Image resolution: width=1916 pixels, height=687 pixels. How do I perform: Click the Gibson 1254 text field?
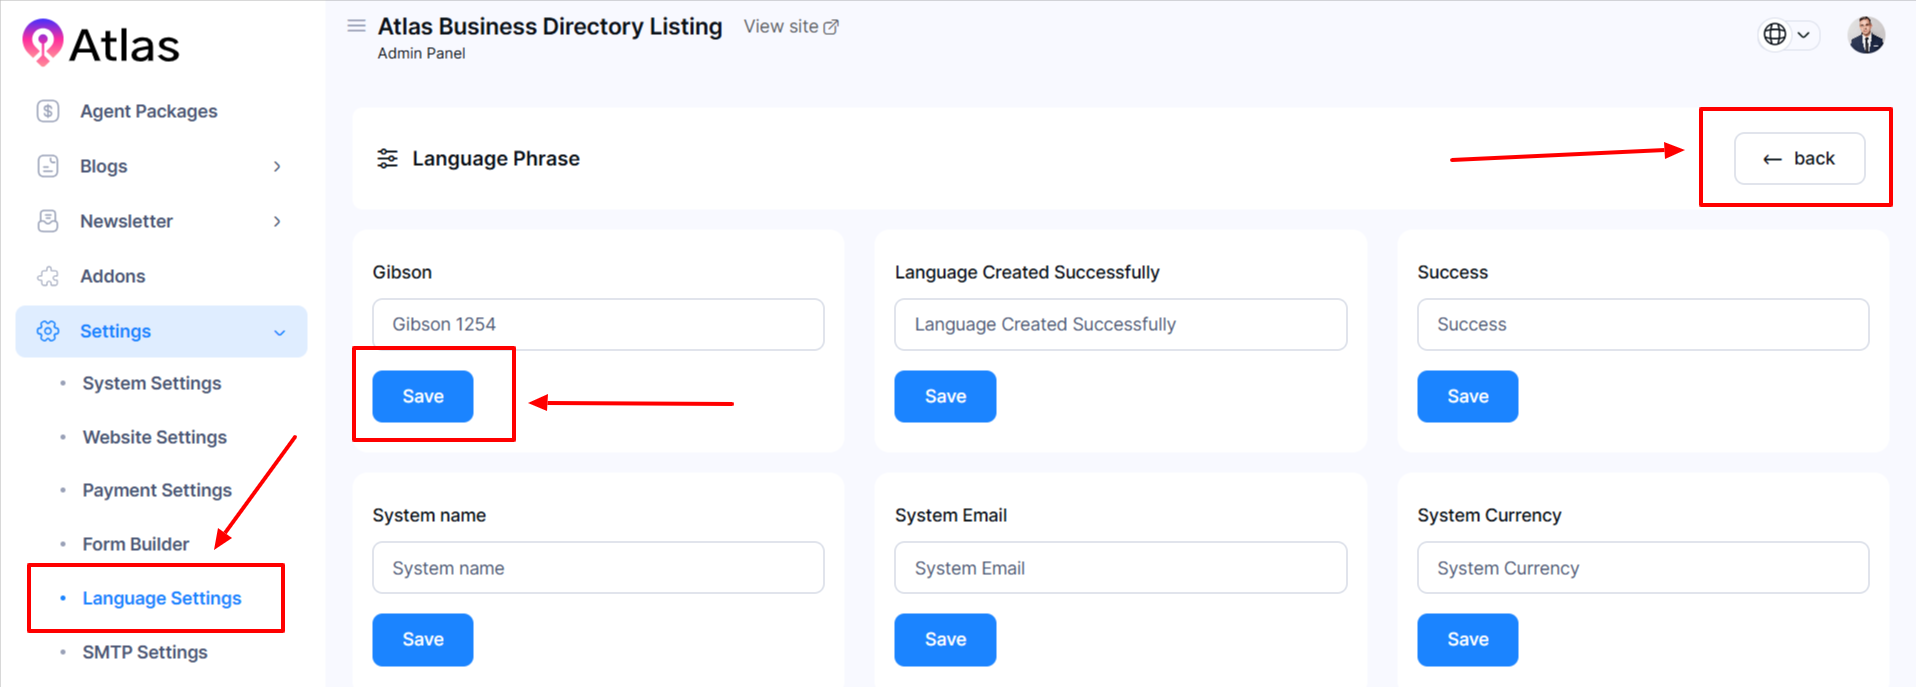[x=597, y=324]
